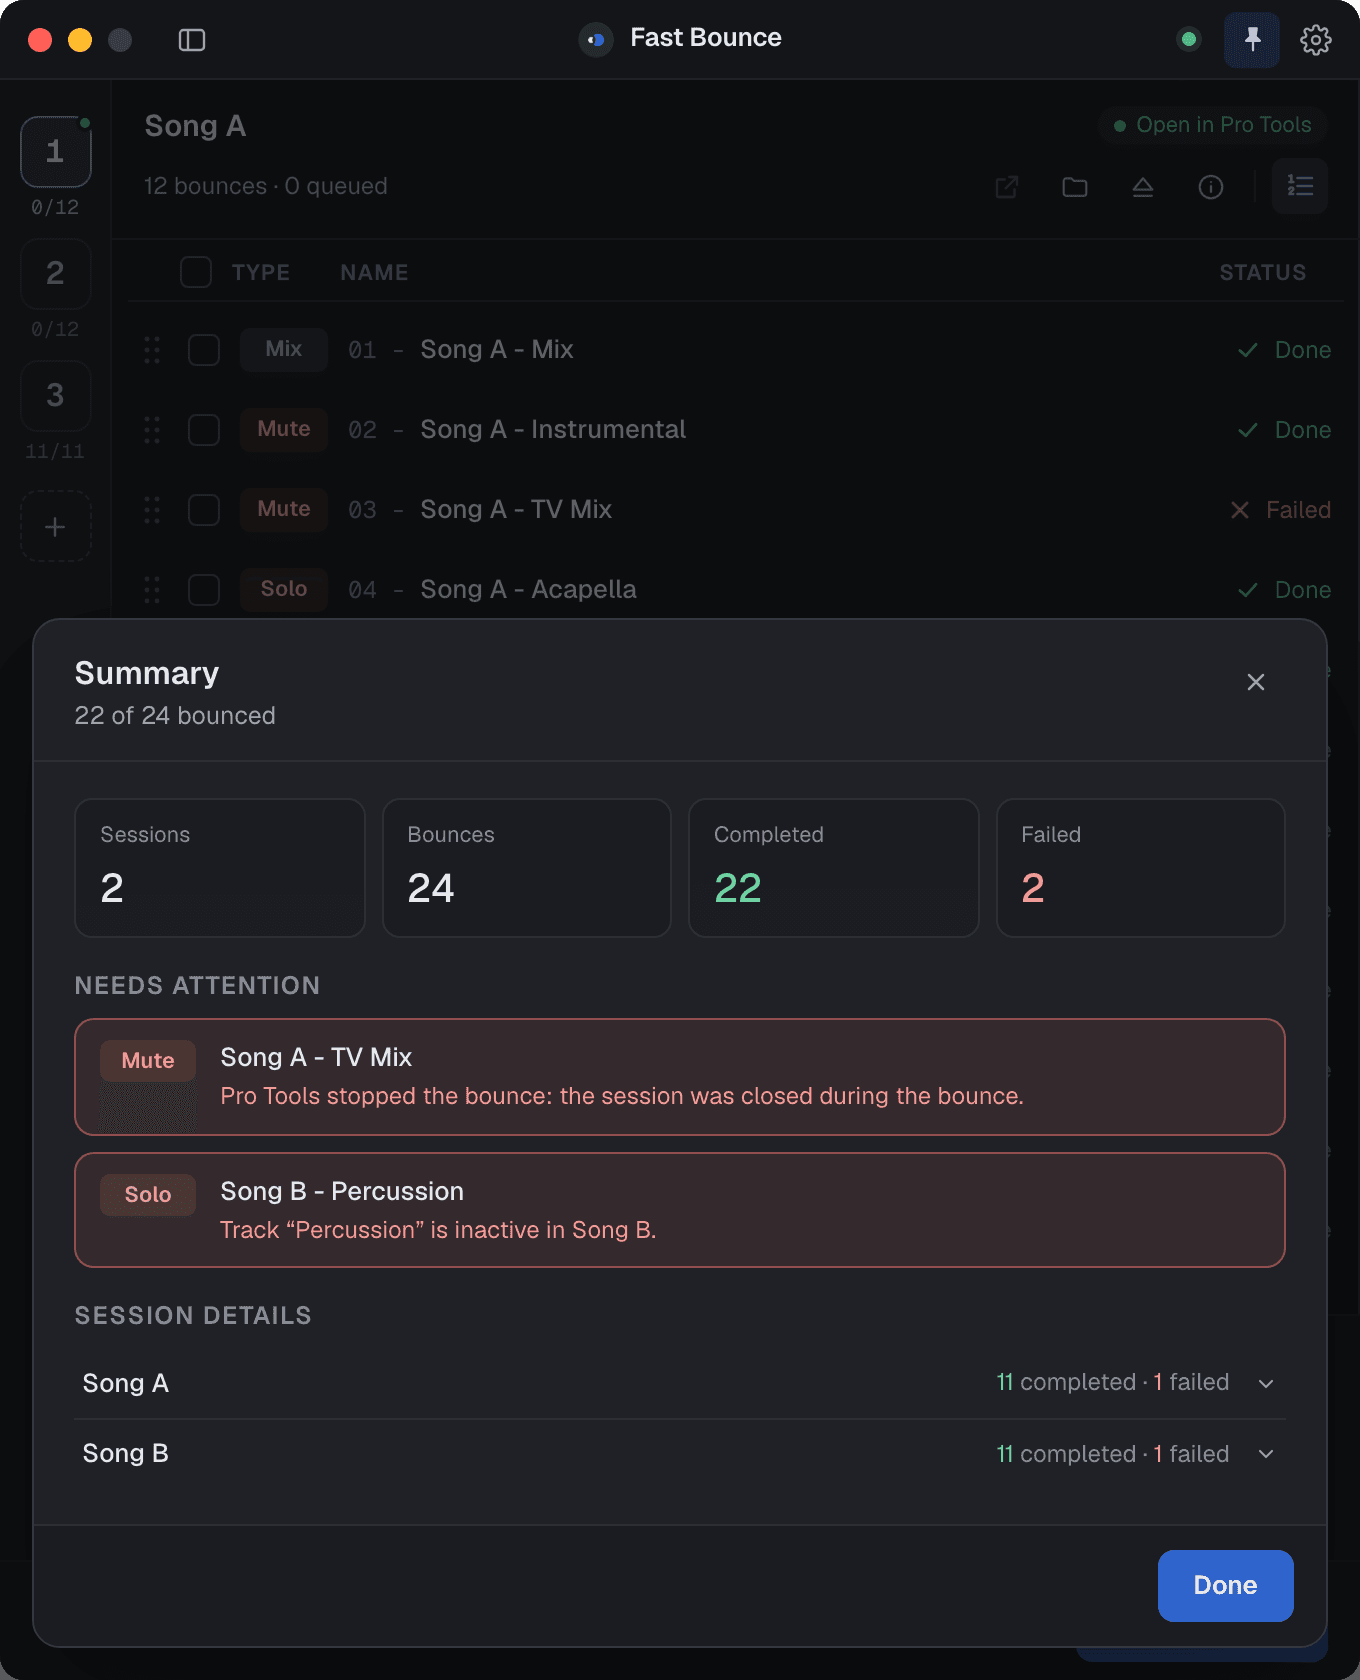Click drag handle of Song A - TV Mix row
This screenshot has width=1360, height=1680.
pyautogui.click(x=152, y=510)
